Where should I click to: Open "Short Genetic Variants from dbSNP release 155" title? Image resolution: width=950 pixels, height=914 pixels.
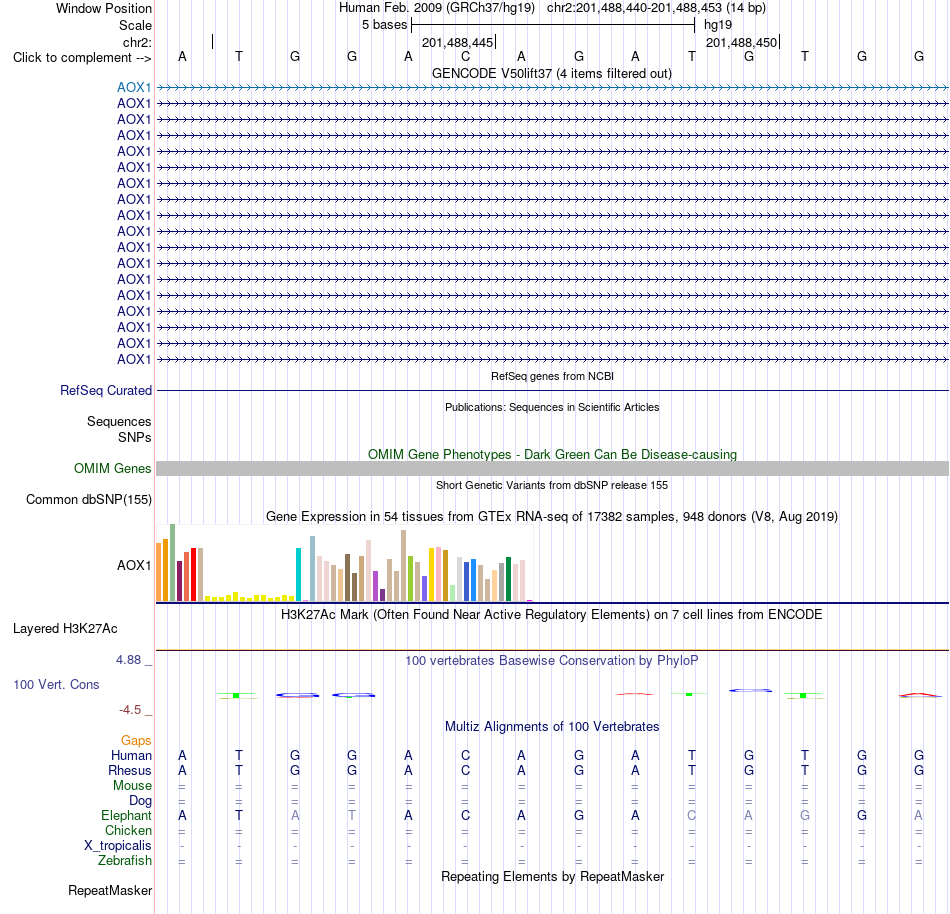pyautogui.click(x=552, y=485)
